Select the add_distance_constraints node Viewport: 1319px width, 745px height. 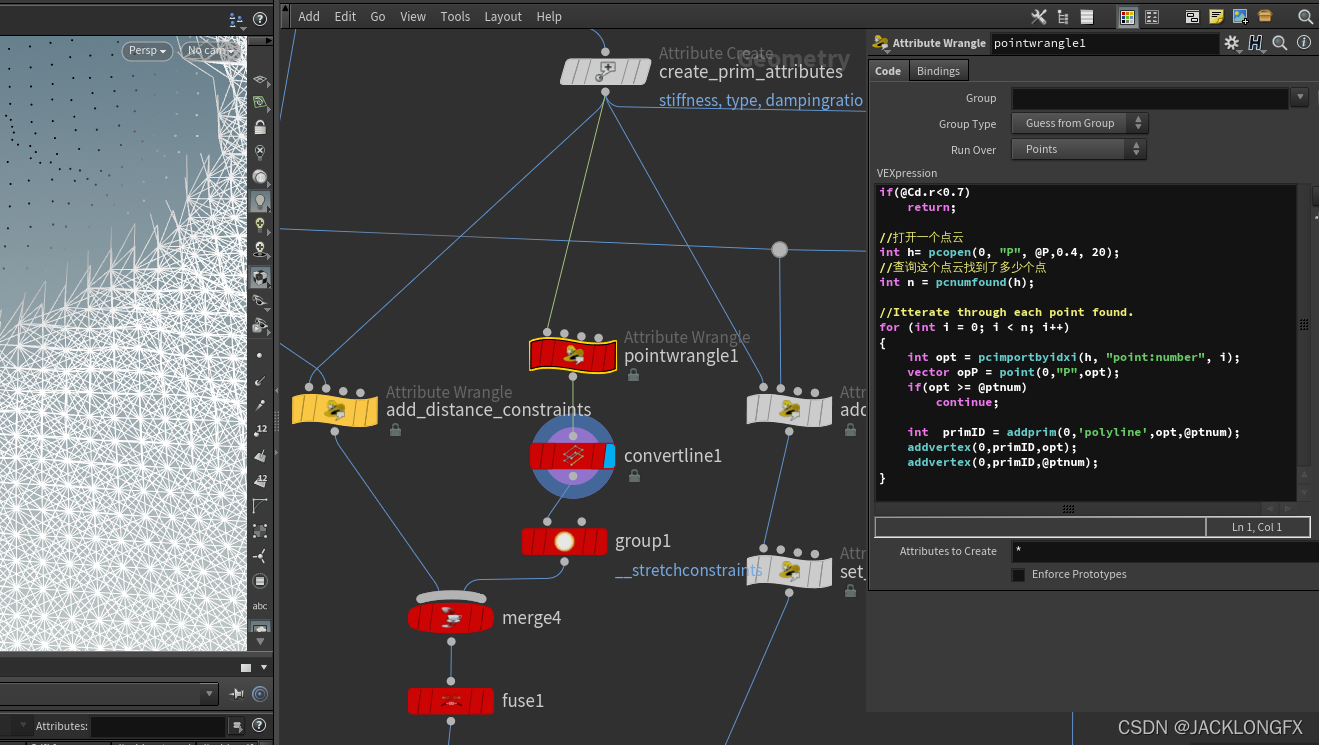coord(335,410)
